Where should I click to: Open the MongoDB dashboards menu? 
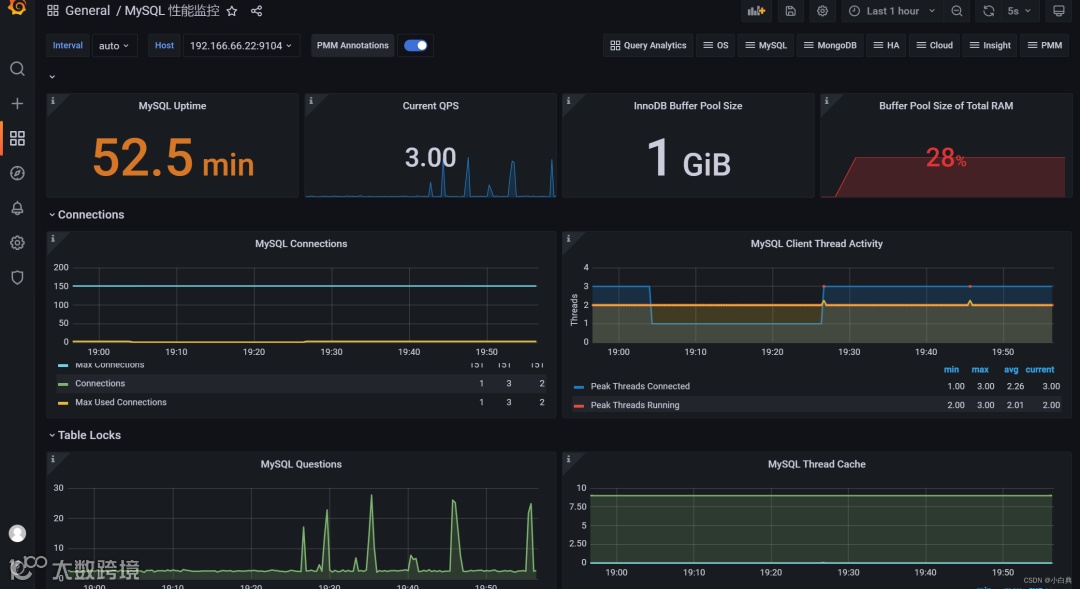(x=830, y=45)
